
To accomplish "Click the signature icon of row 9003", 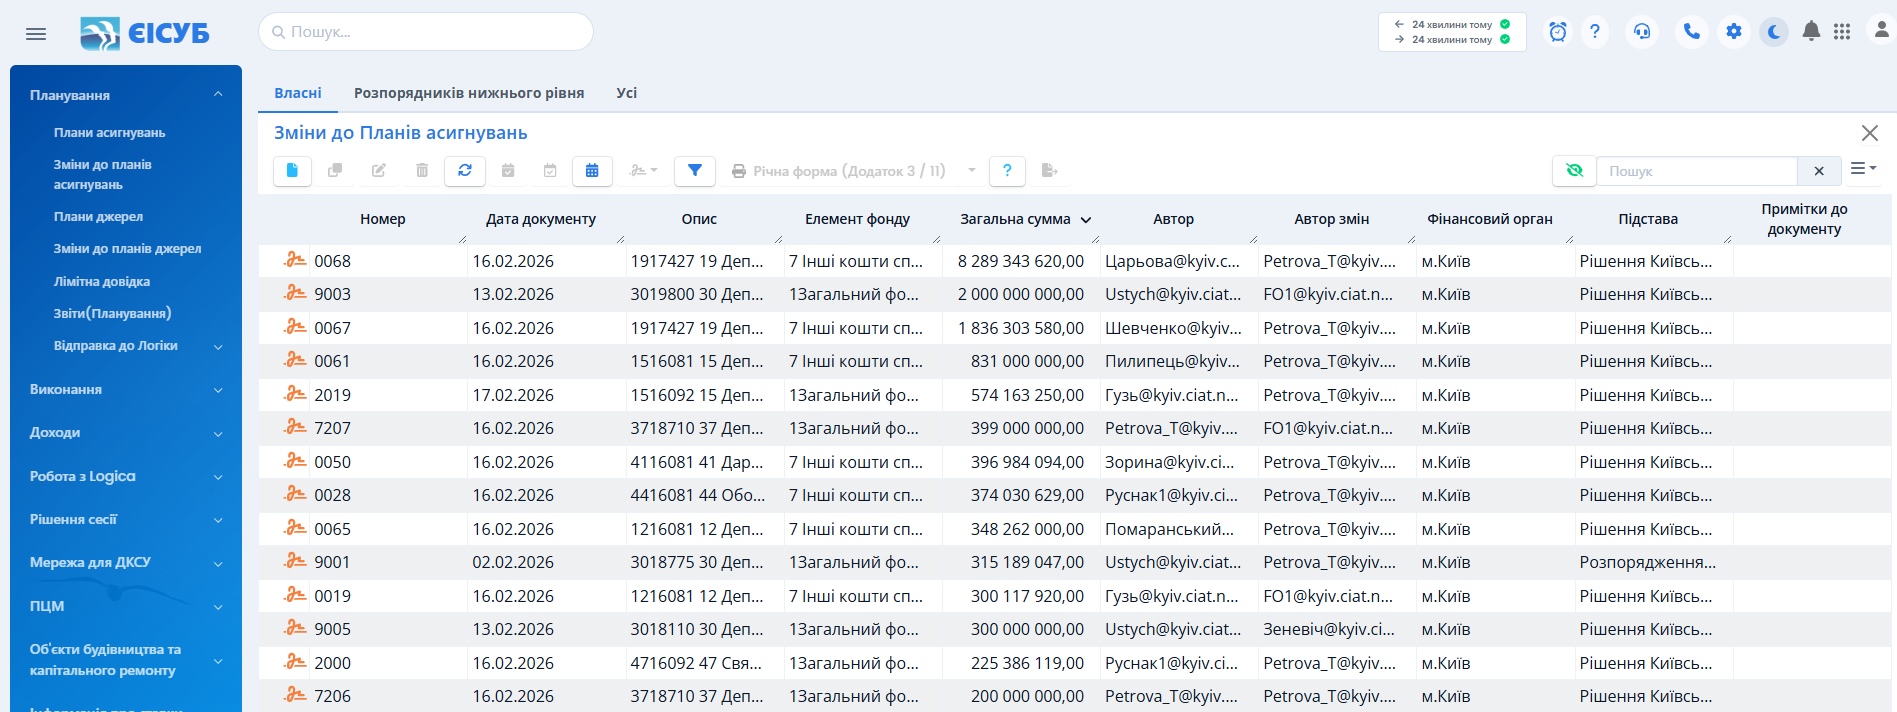I will pos(294,293).
